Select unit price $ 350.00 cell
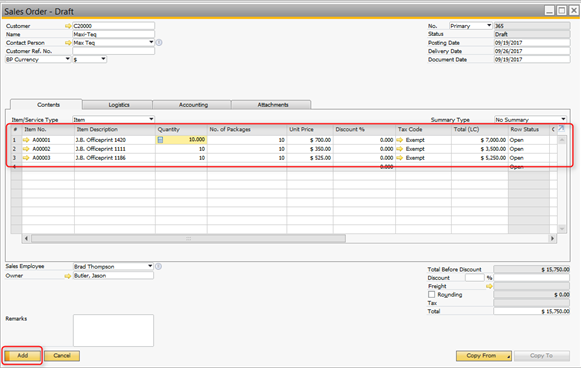This screenshot has width=581, height=368. (x=310, y=149)
